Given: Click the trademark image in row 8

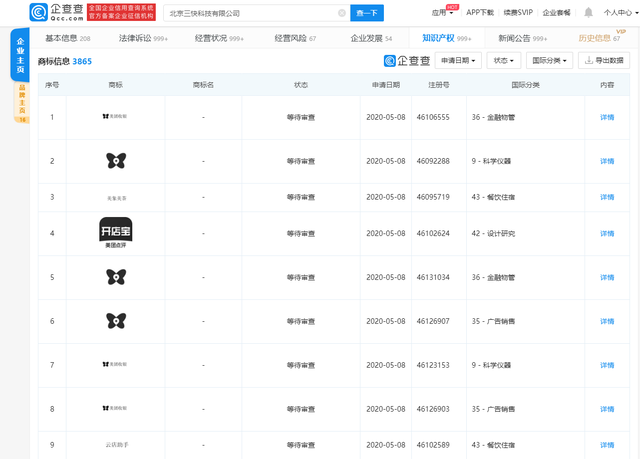Looking at the screenshot, I should pyautogui.click(x=115, y=408).
